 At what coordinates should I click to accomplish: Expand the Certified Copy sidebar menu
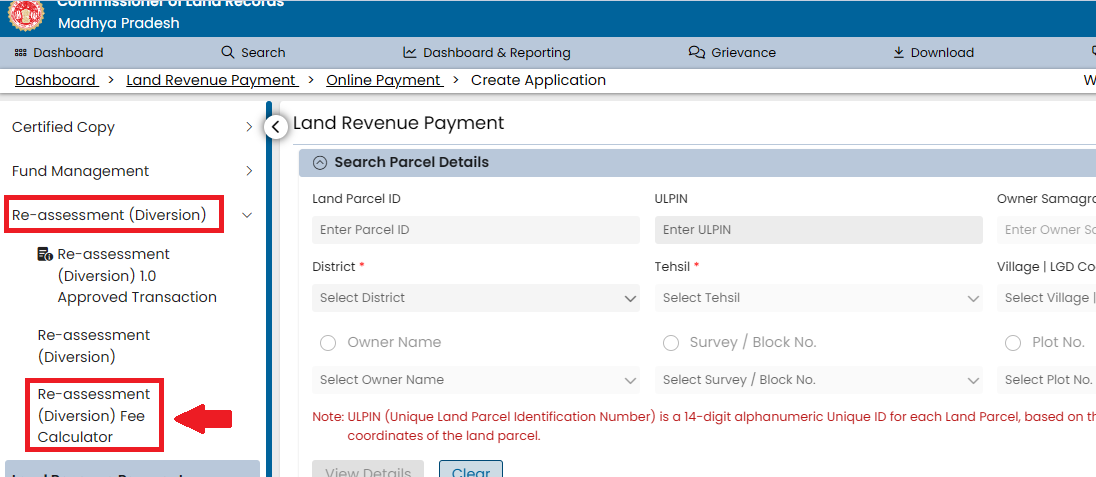coord(249,127)
